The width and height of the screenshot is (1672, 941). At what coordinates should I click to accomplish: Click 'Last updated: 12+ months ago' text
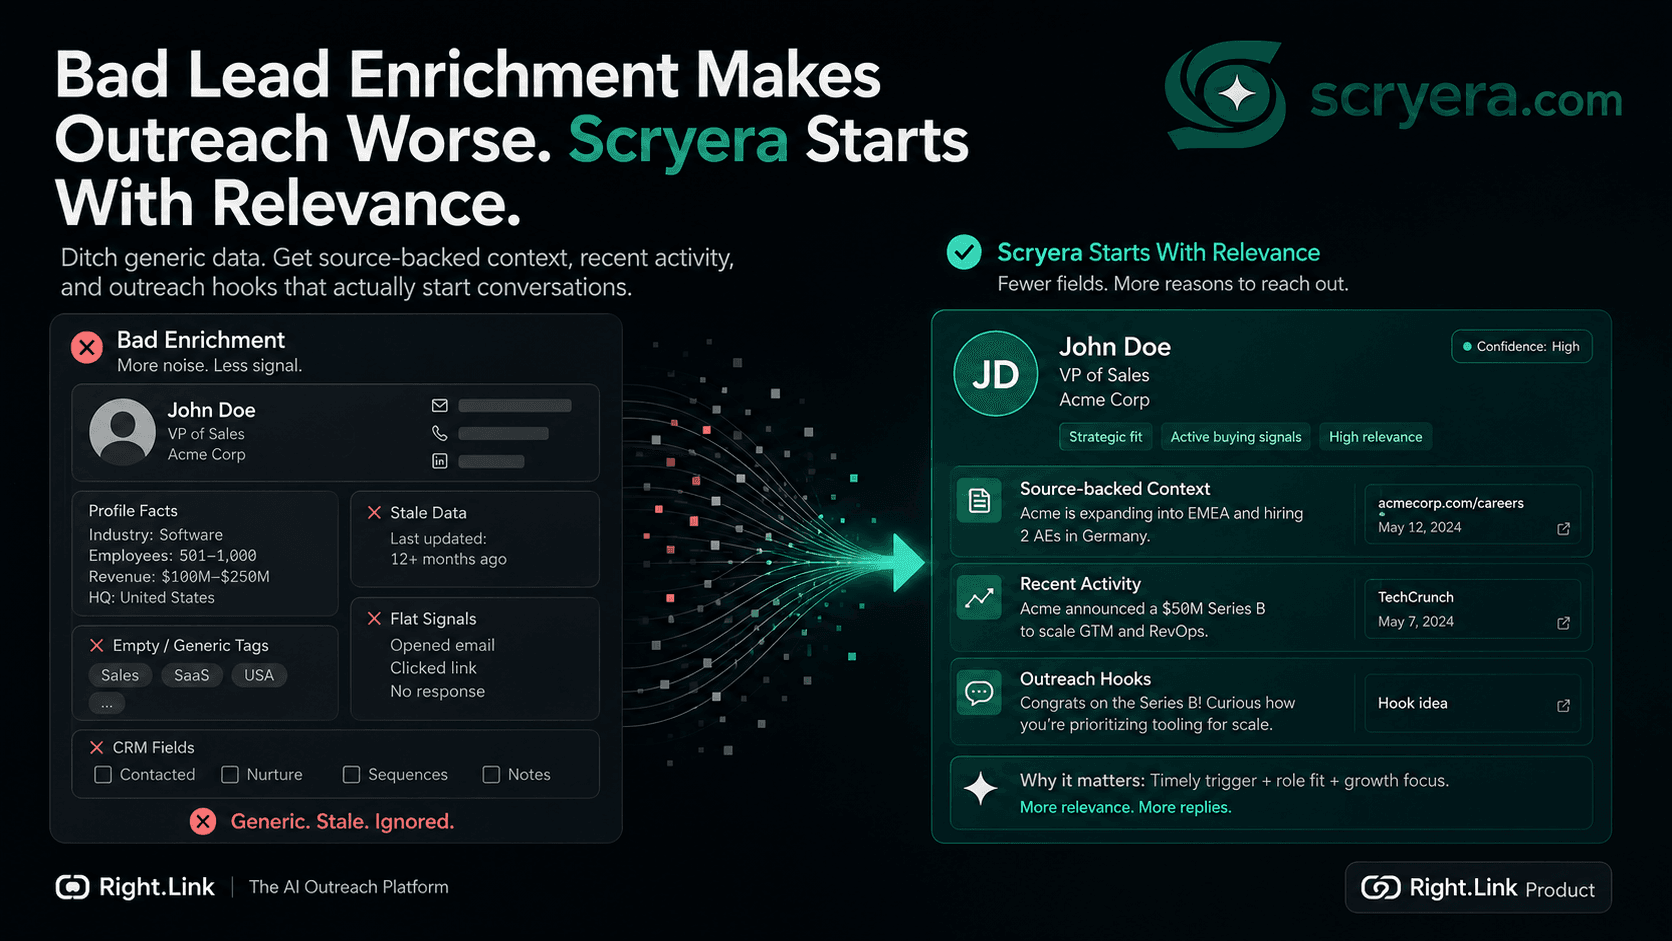pos(448,549)
